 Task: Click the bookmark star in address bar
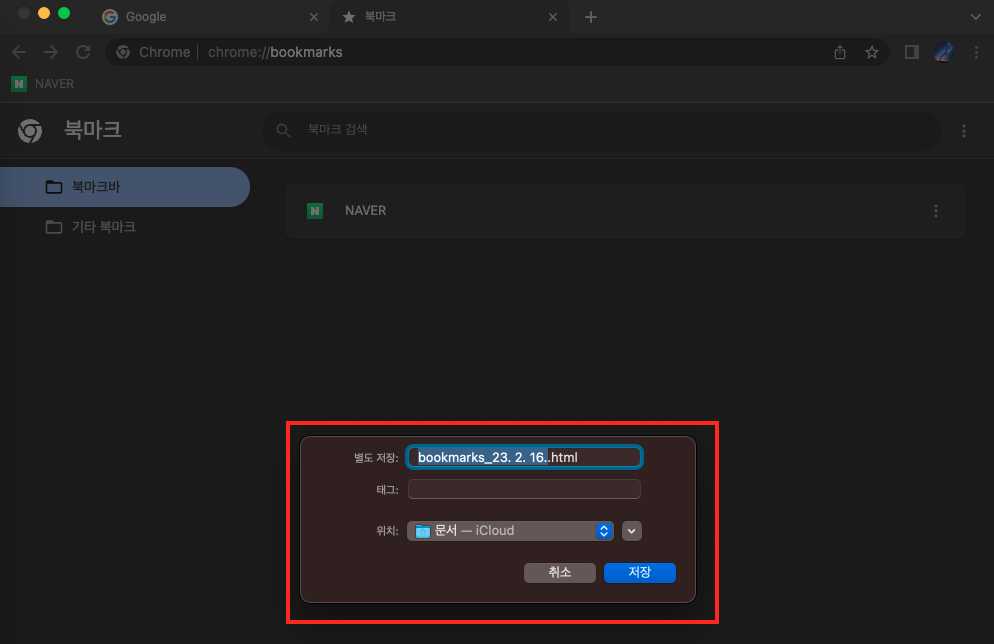(872, 52)
